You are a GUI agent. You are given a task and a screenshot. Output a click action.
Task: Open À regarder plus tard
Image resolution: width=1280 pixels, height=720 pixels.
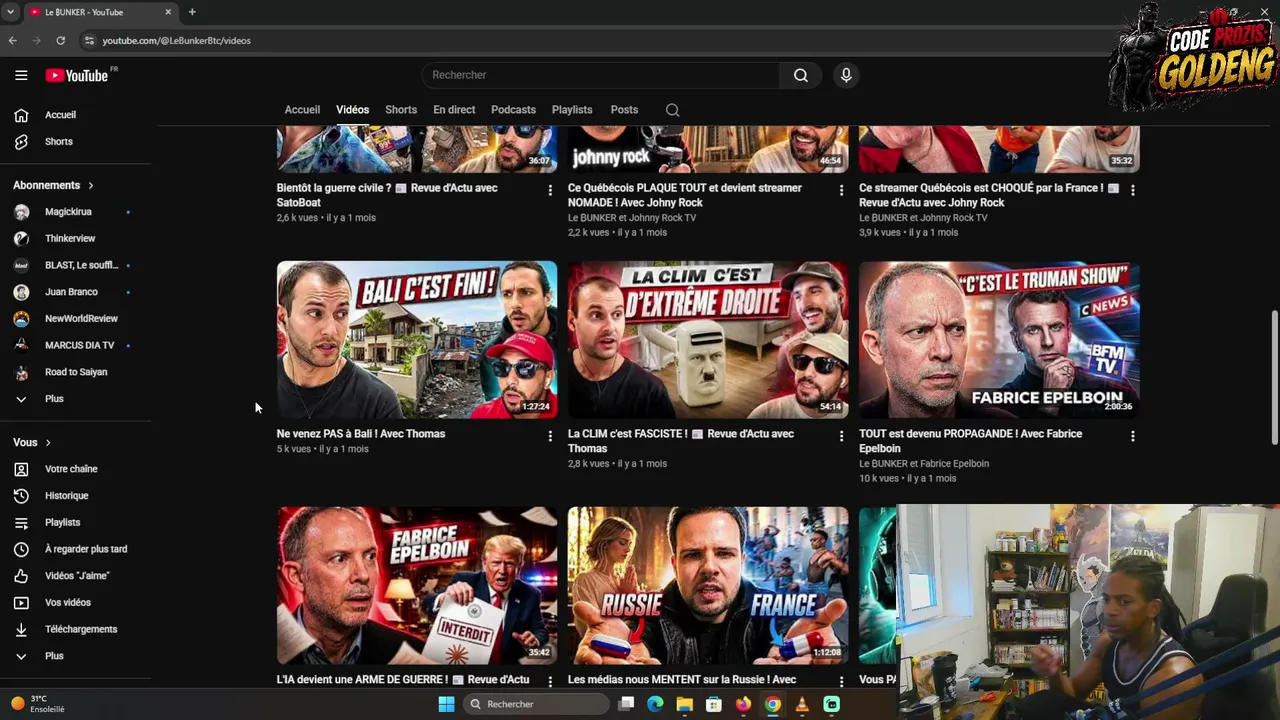point(85,549)
